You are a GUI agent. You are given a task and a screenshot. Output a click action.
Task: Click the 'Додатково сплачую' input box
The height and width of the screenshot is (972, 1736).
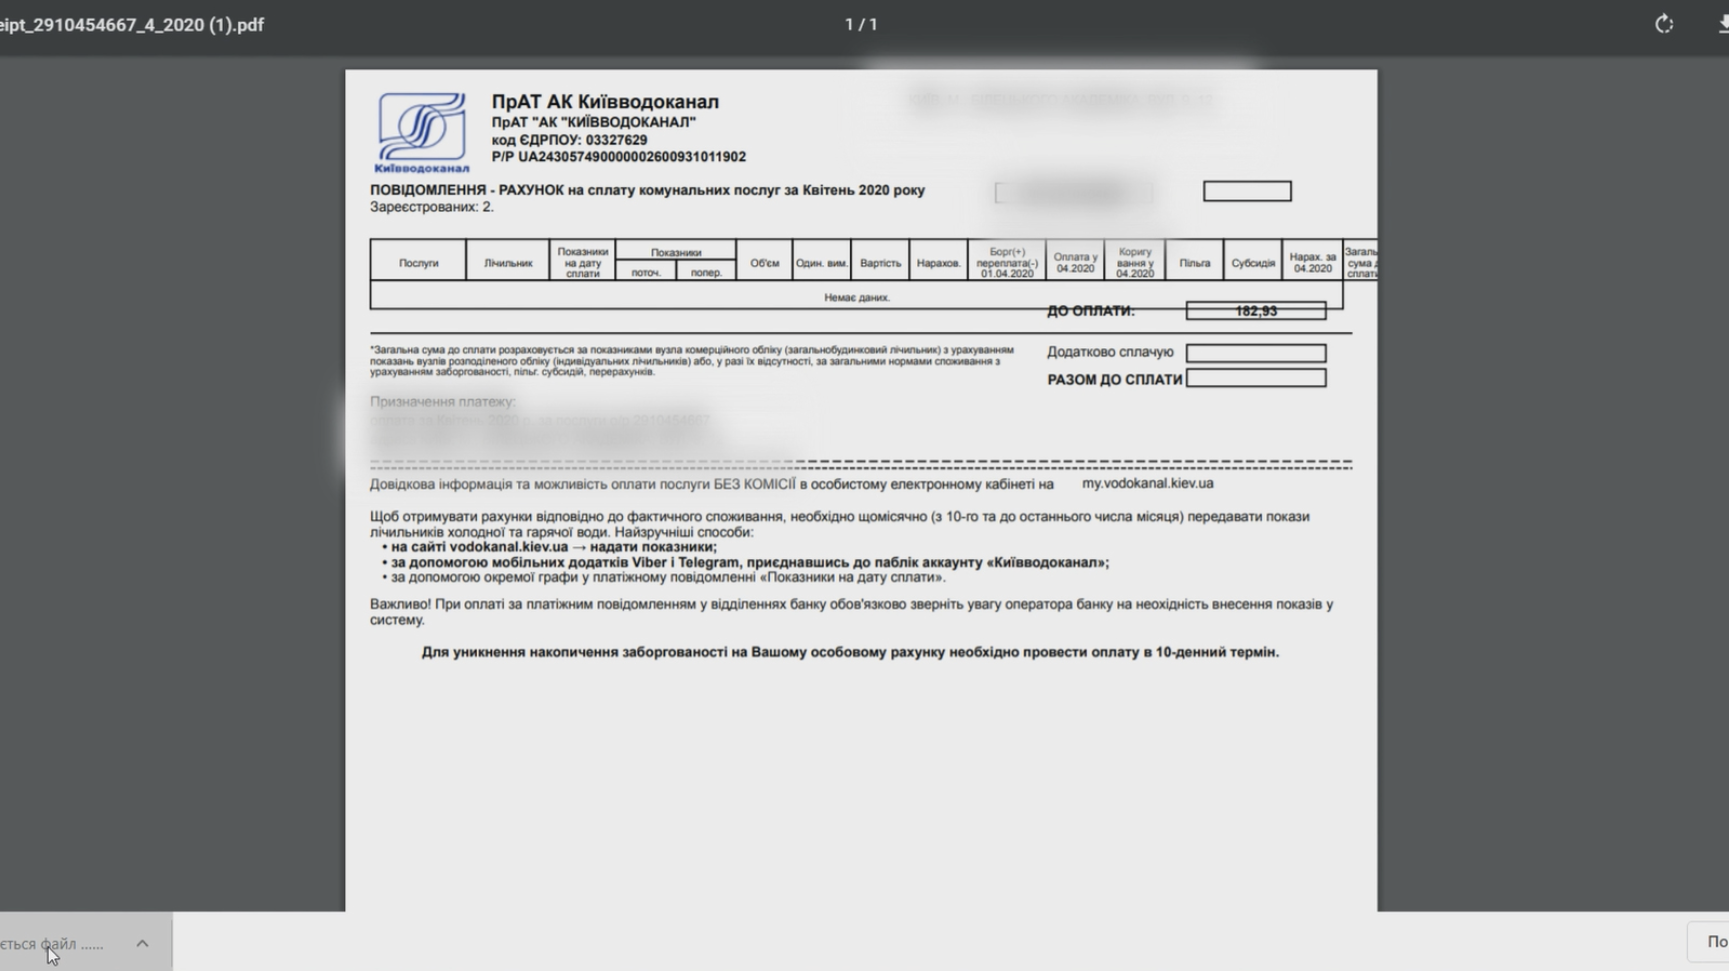[1256, 353]
